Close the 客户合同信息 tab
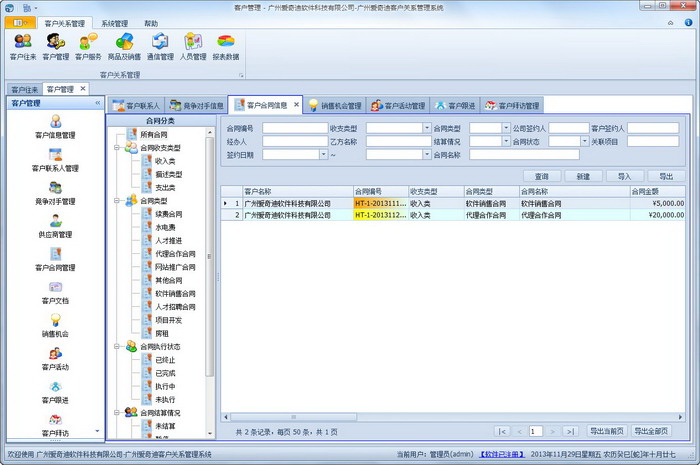The height and width of the screenshot is (465, 700). 296,104
